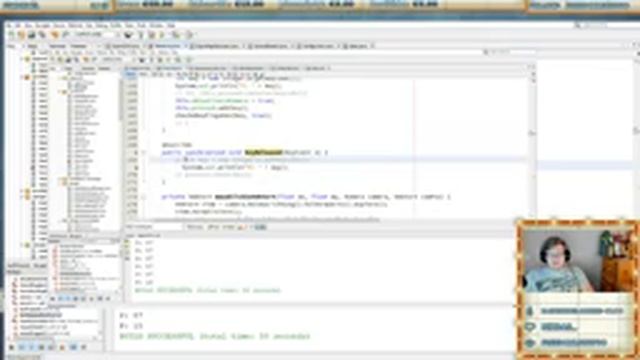Click the webcam video thumbnail
This screenshot has height=360, width=640.
[578, 261]
